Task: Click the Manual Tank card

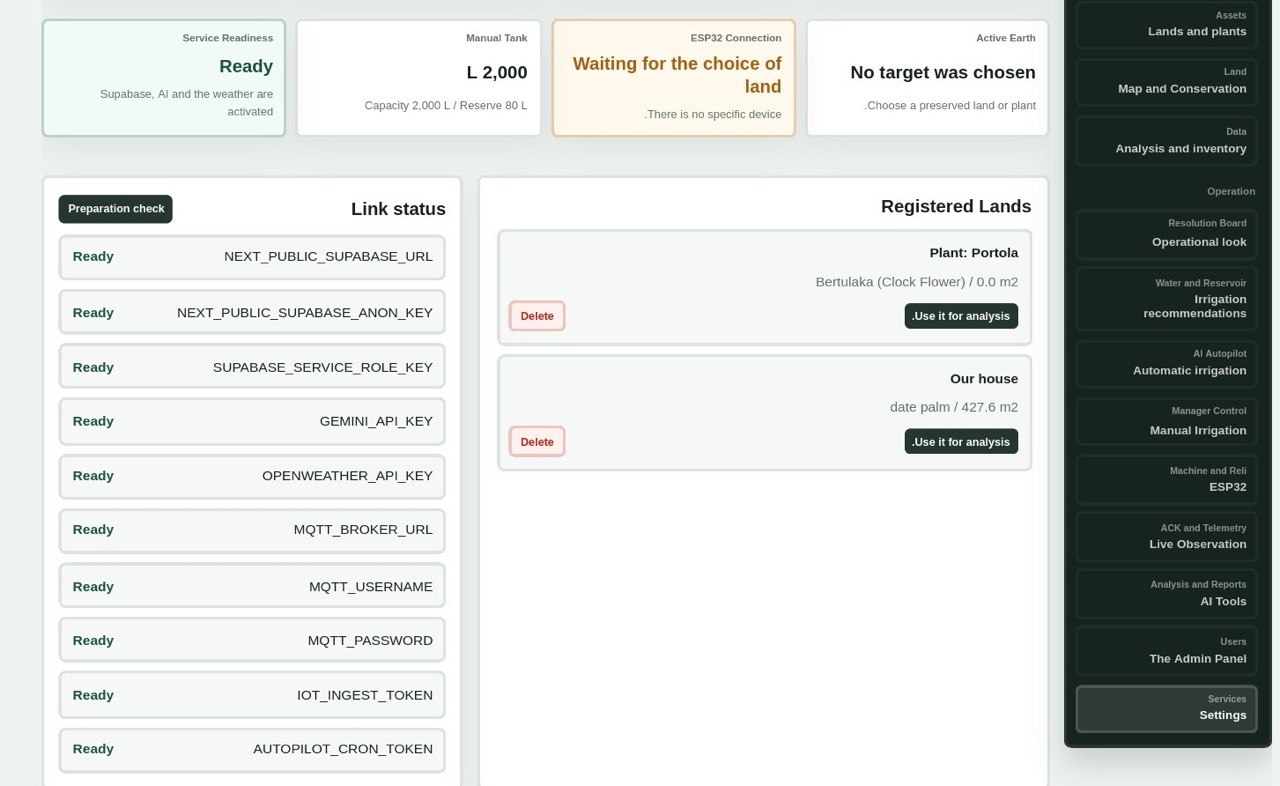Action: pyautogui.click(x=419, y=78)
